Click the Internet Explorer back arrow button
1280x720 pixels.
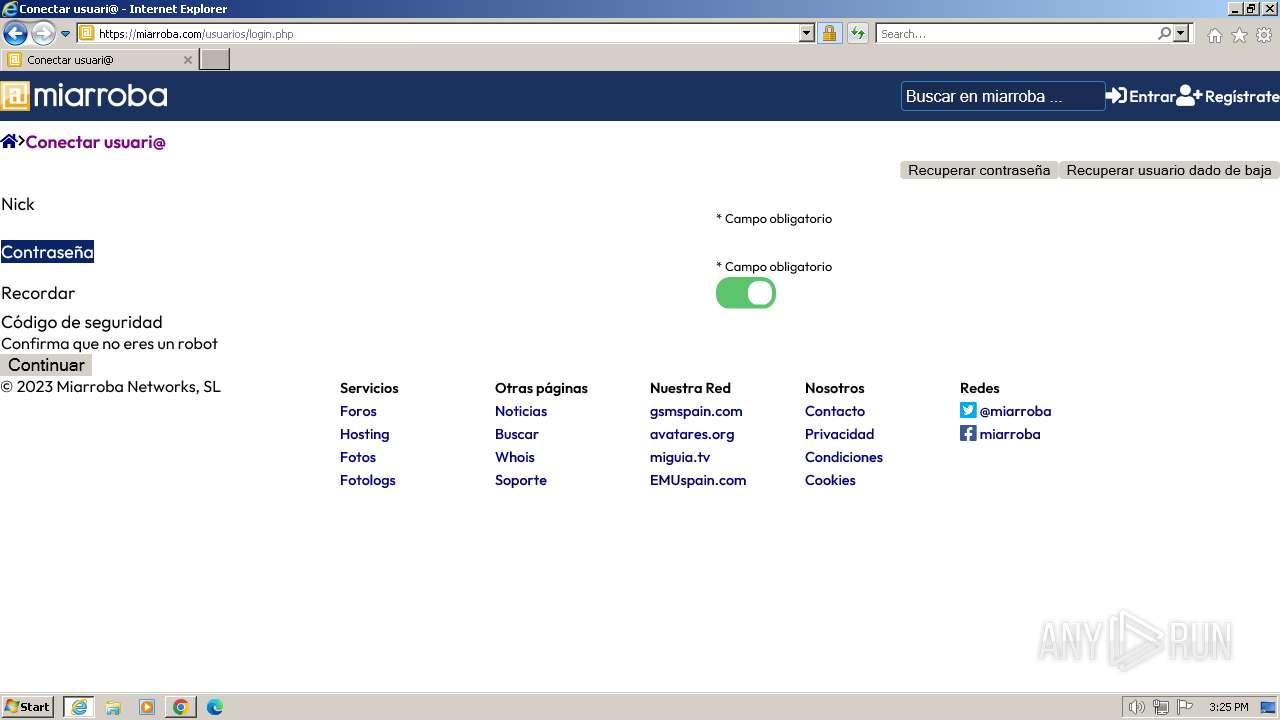point(15,33)
